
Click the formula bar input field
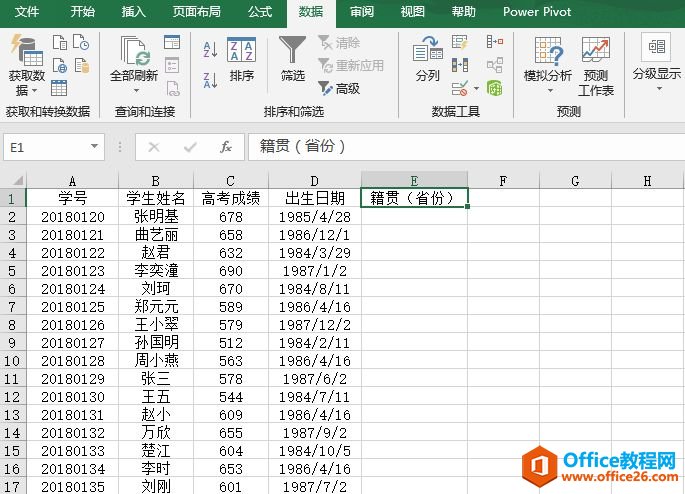tap(460, 147)
